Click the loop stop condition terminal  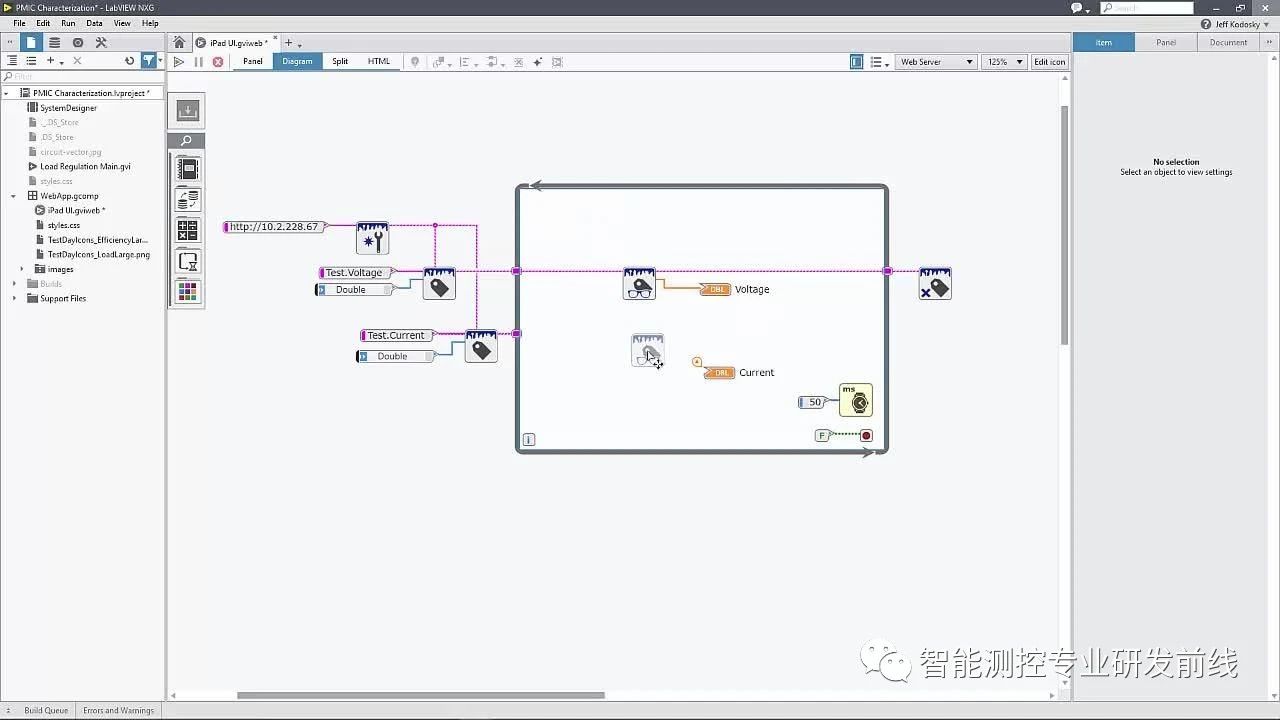(867, 435)
